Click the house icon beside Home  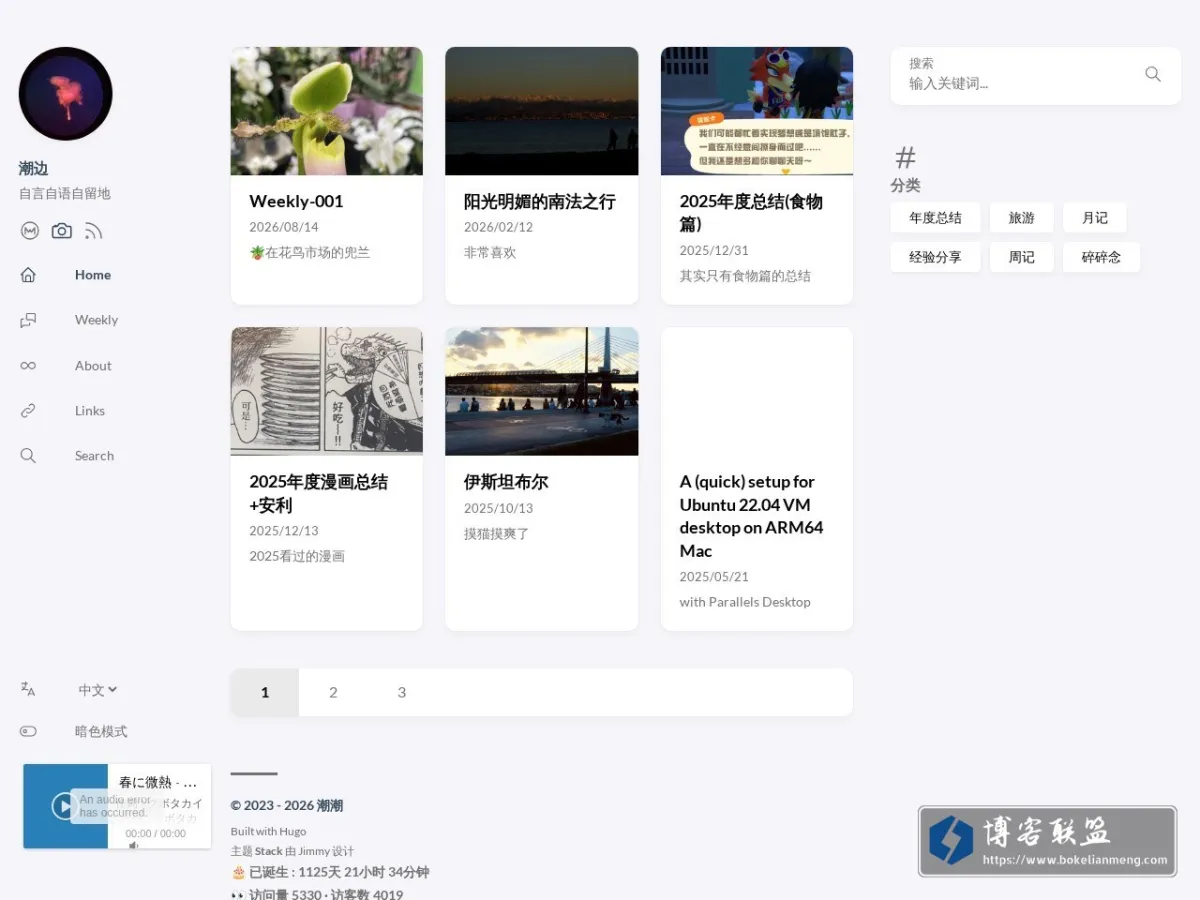tap(28, 275)
